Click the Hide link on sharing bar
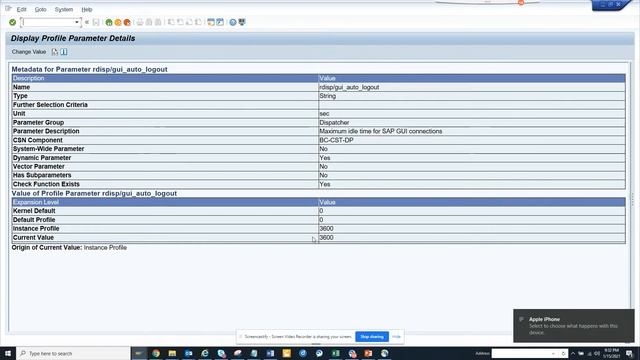640x360 pixels. coord(396,337)
